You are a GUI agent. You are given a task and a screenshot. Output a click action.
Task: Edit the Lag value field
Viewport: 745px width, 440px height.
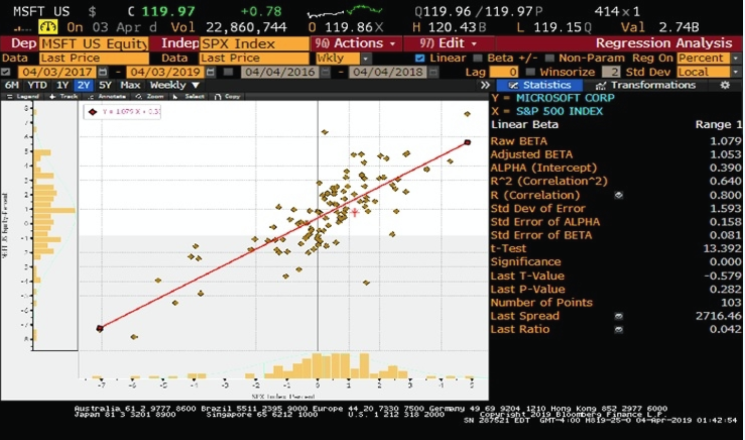504,72
